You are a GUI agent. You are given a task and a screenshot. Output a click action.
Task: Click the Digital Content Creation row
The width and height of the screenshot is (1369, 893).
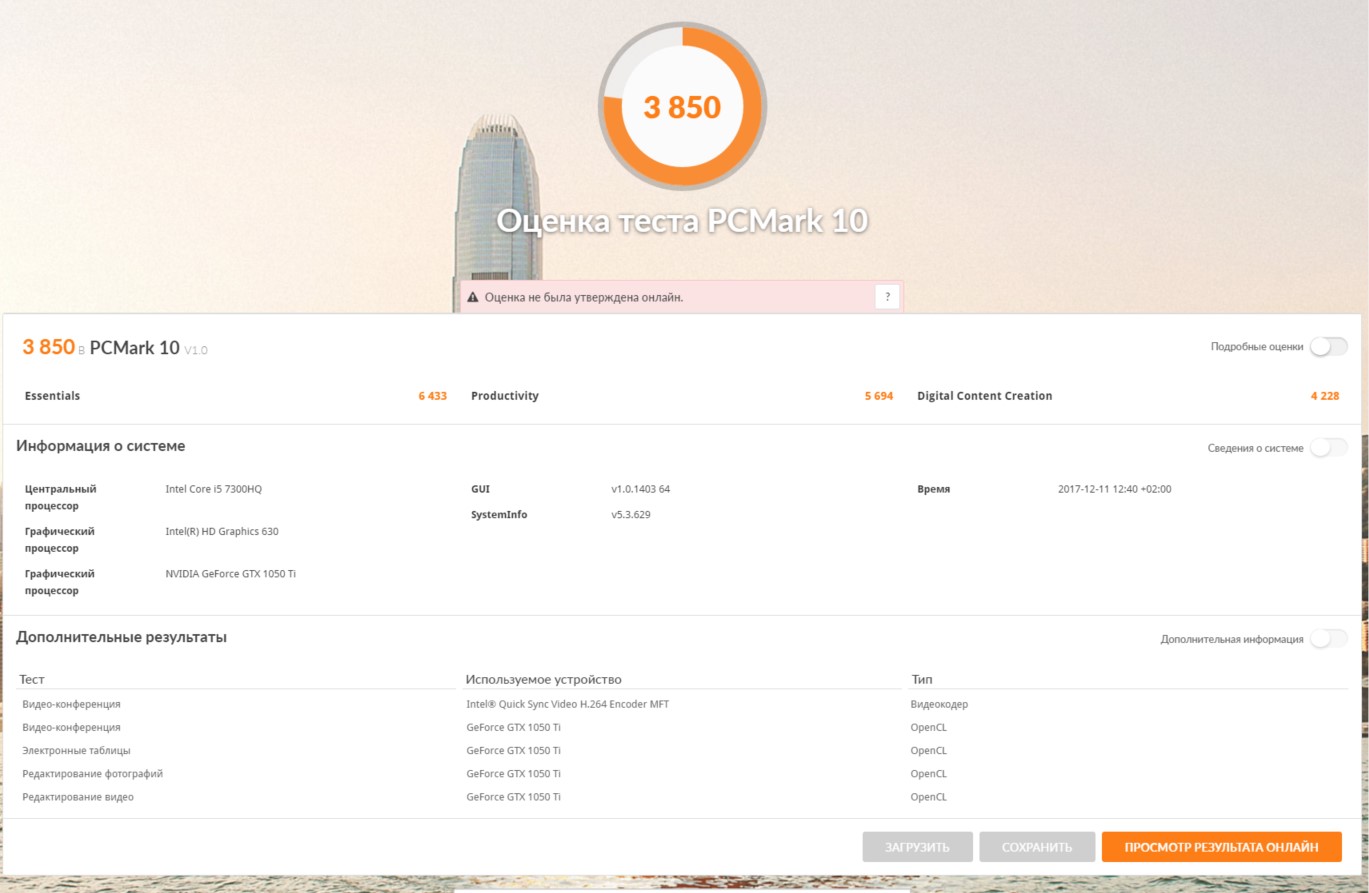1128,396
